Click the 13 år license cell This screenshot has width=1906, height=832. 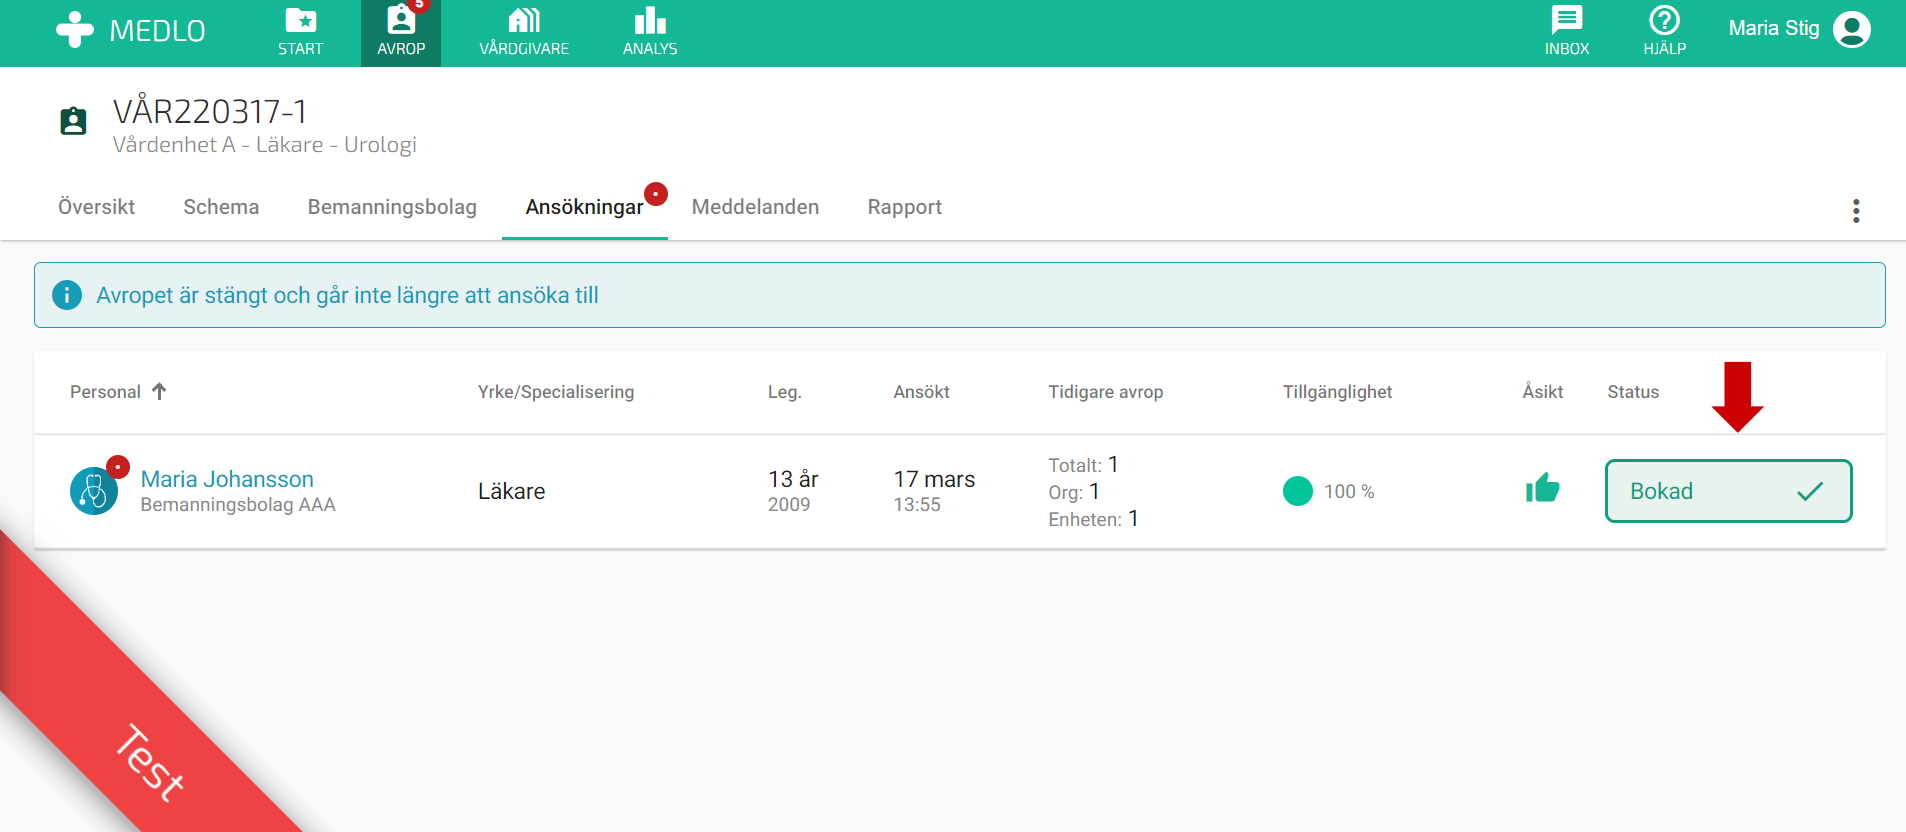(793, 479)
